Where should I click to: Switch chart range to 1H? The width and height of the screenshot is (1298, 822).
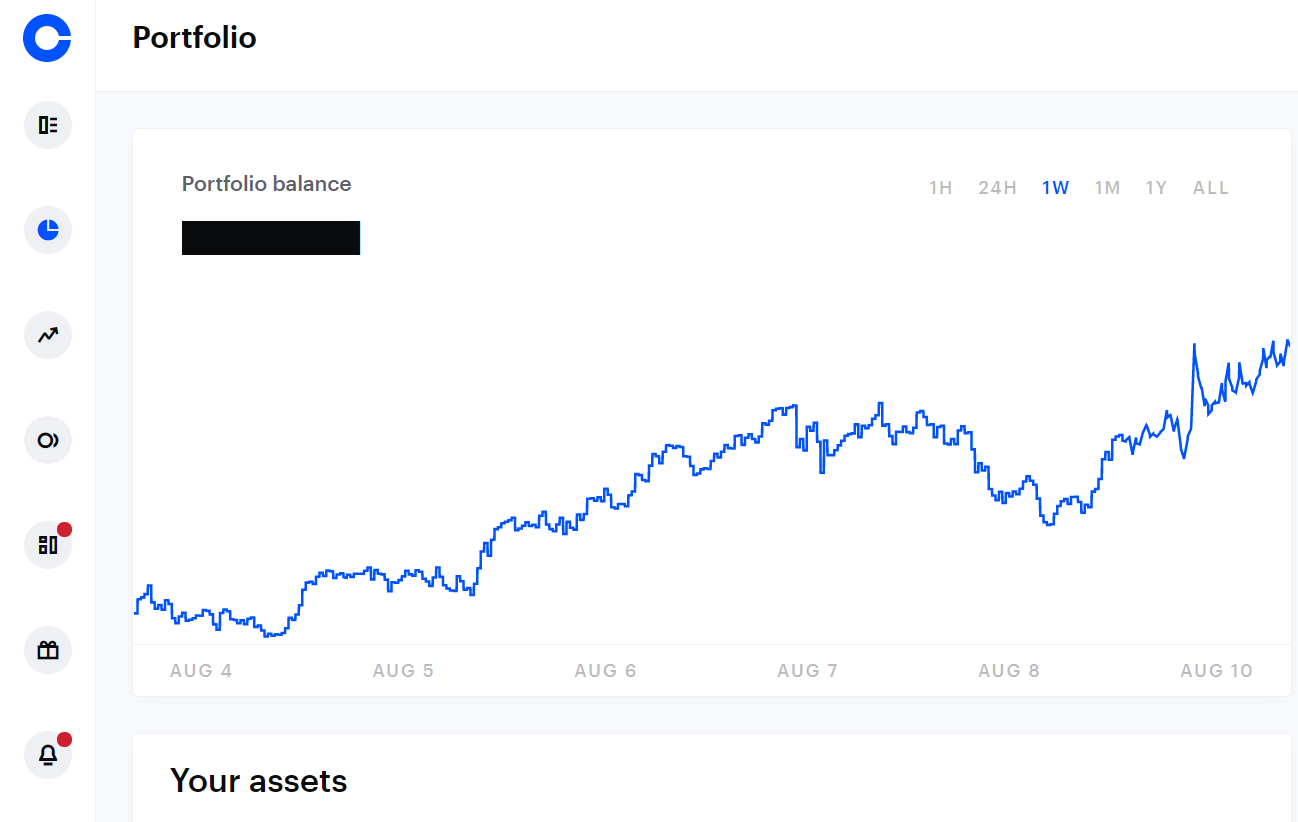pyautogui.click(x=940, y=188)
